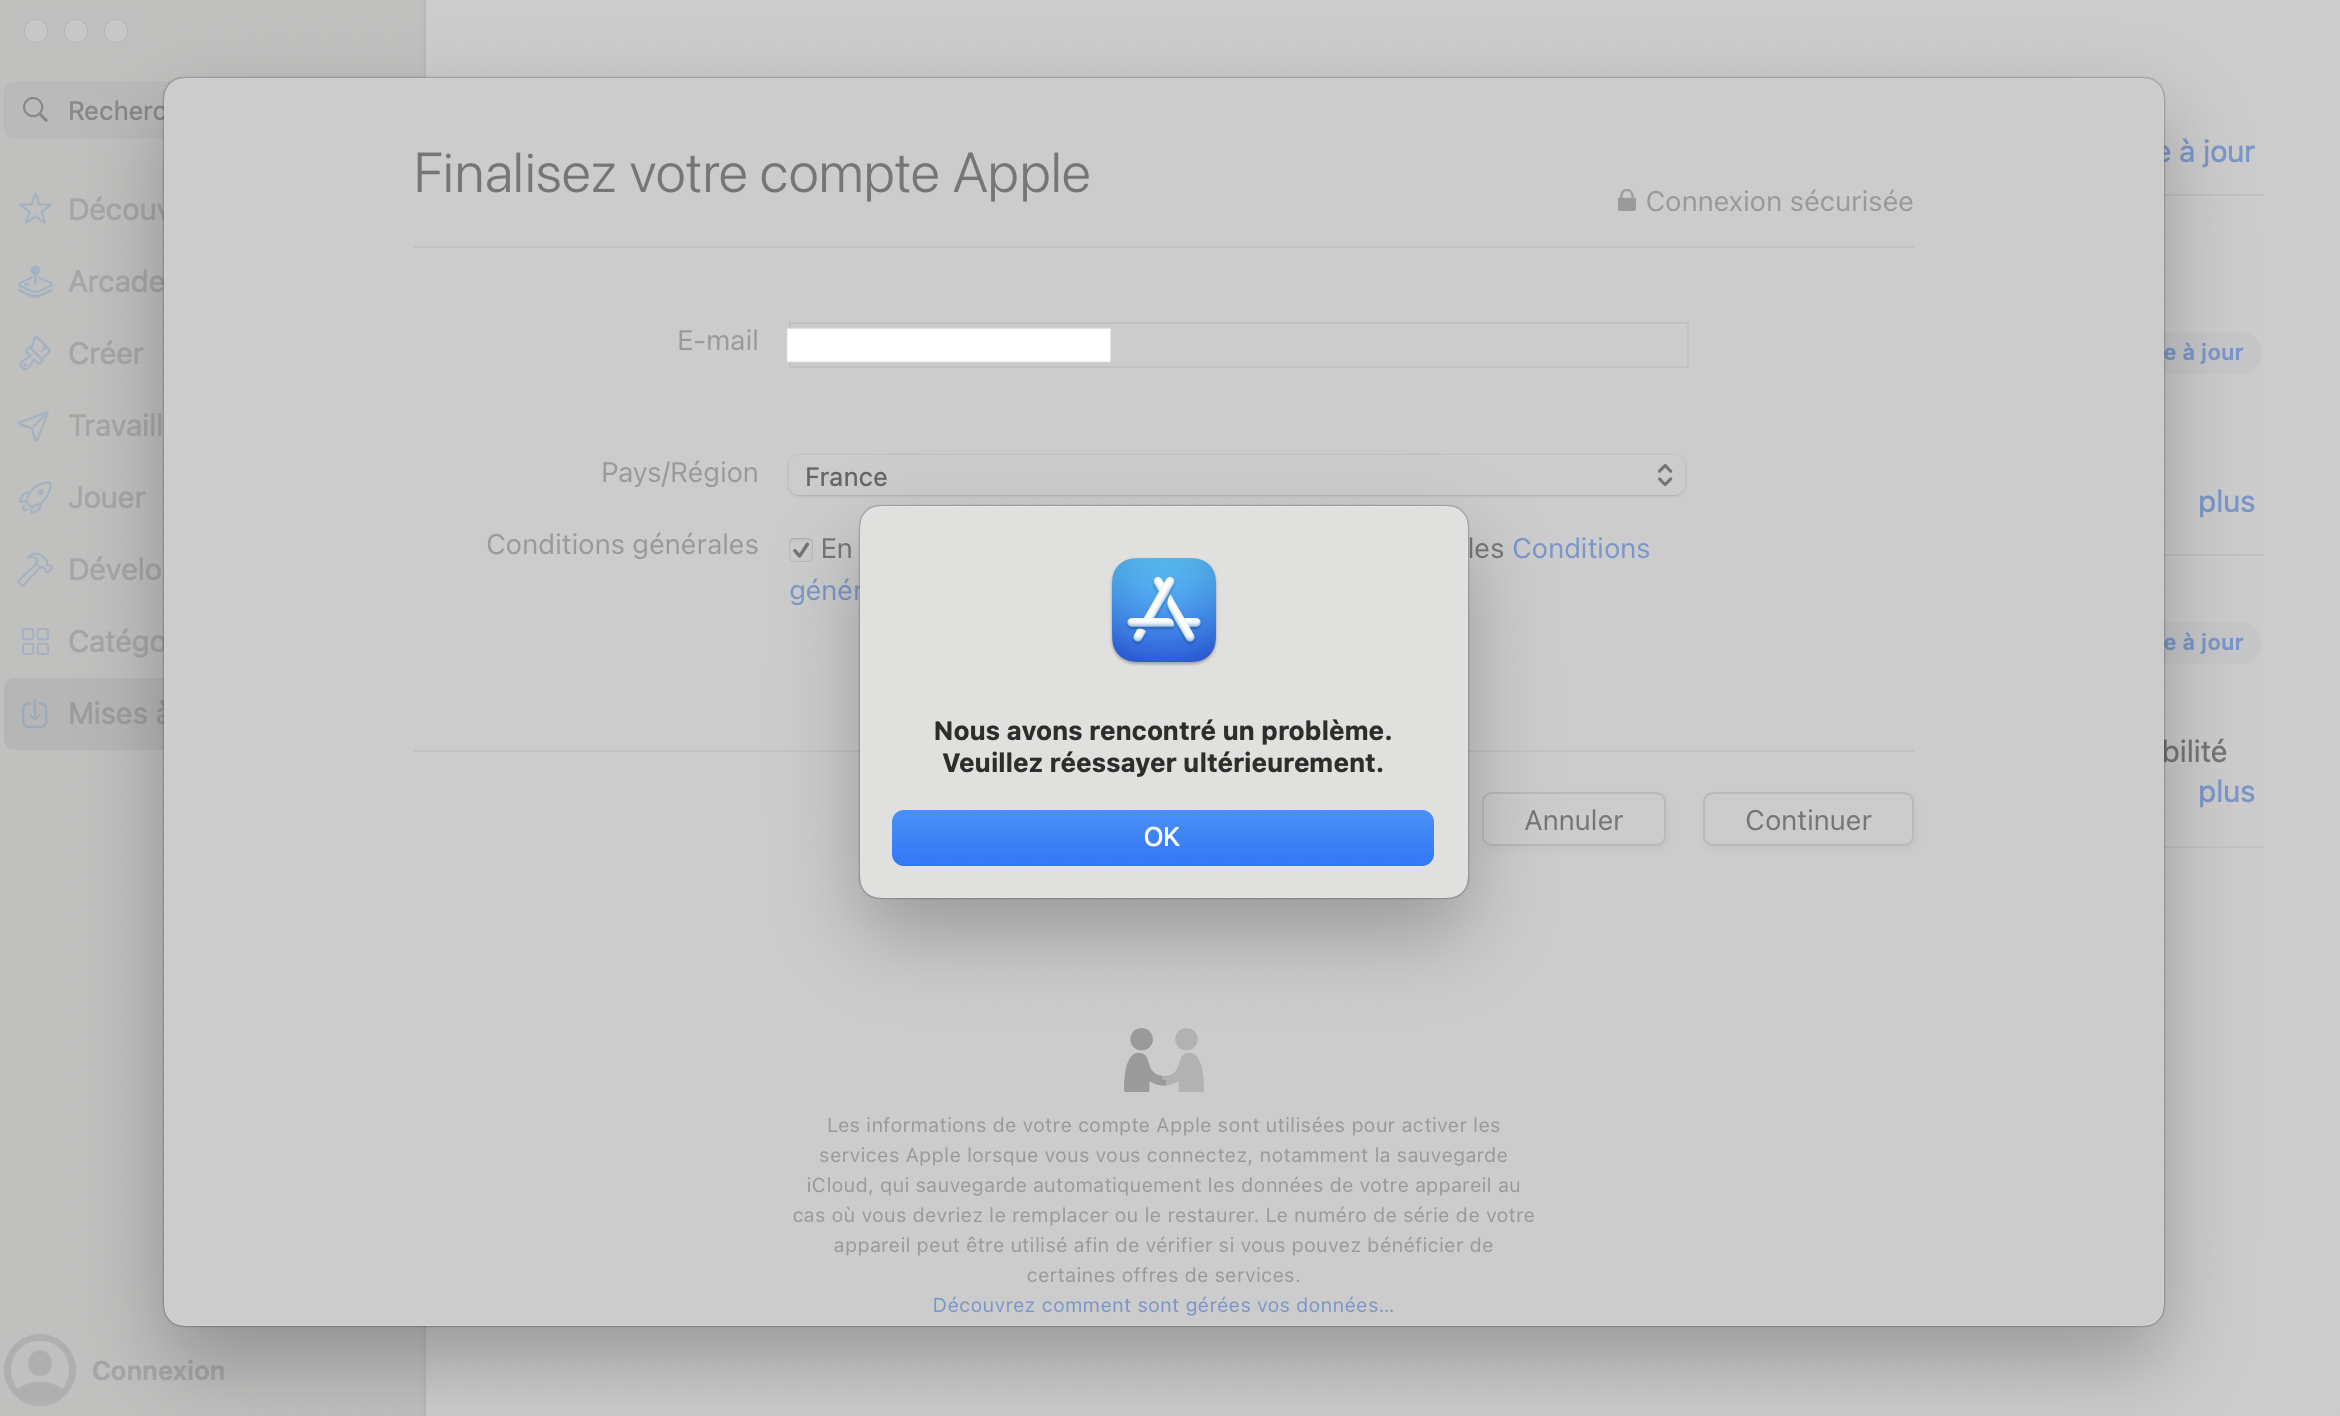The width and height of the screenshot is (2340, 1416).
Task: Click the App Store icon in the alert
Action: tap(1163, 610)
